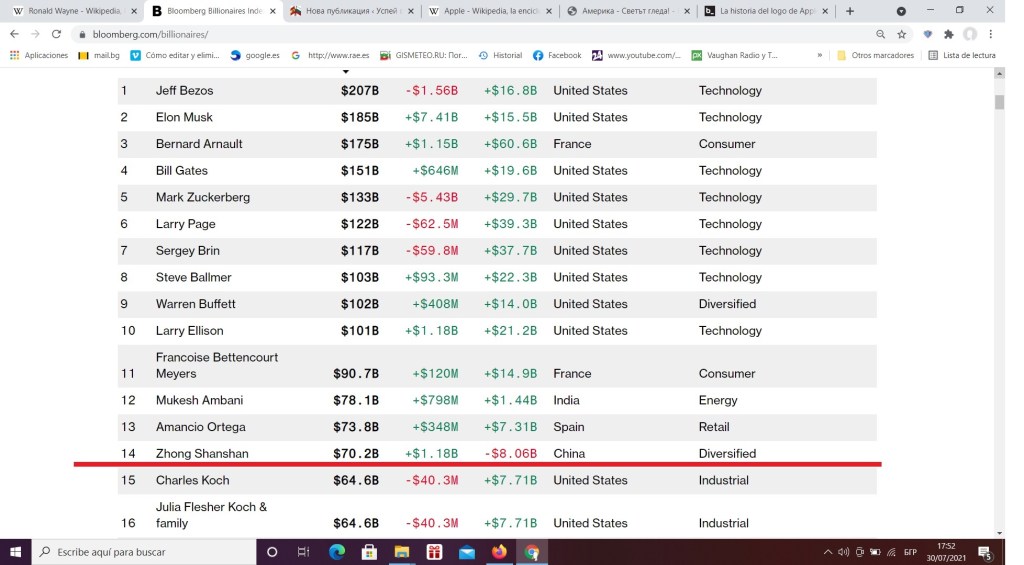This screenshot has height=565, width=1024.
Task: Show hidden system tray icons
Action: coord(827,552)
